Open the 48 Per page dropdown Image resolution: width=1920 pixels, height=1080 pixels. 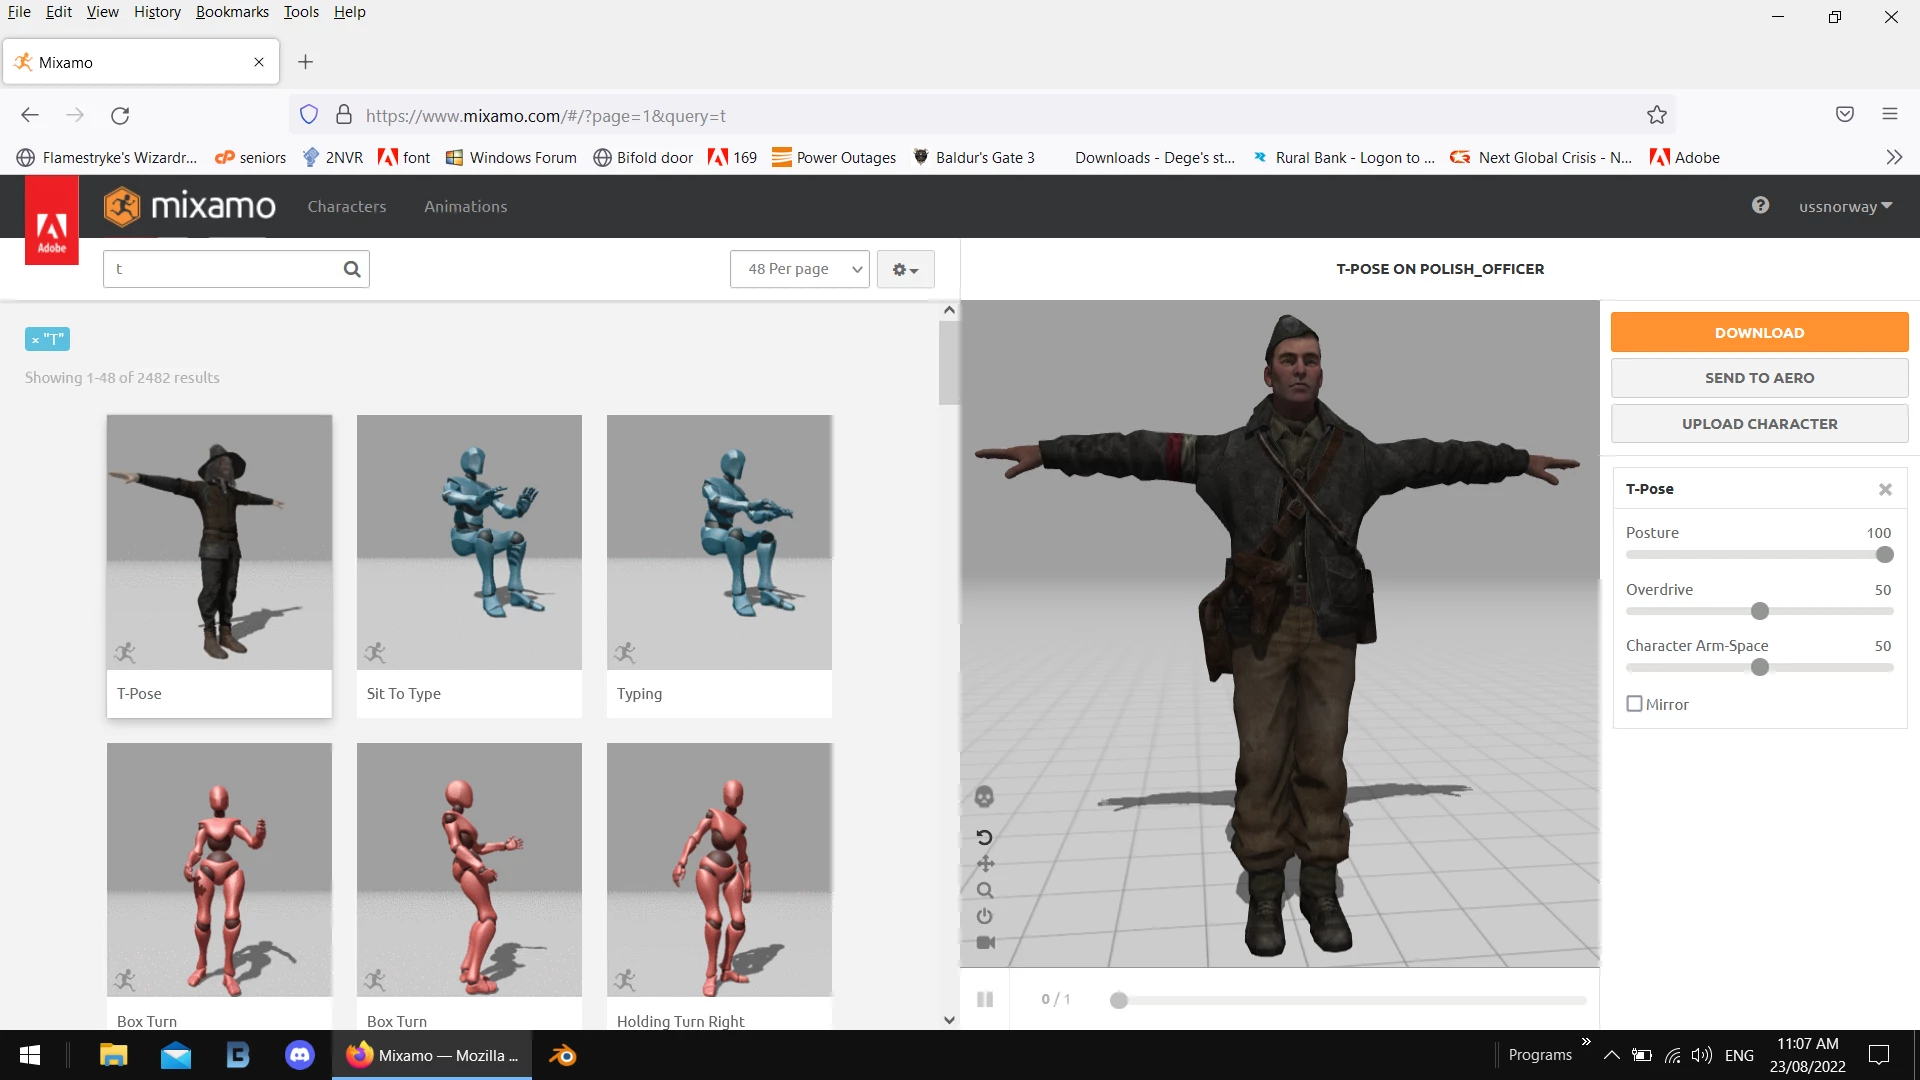tap(800, 269)
